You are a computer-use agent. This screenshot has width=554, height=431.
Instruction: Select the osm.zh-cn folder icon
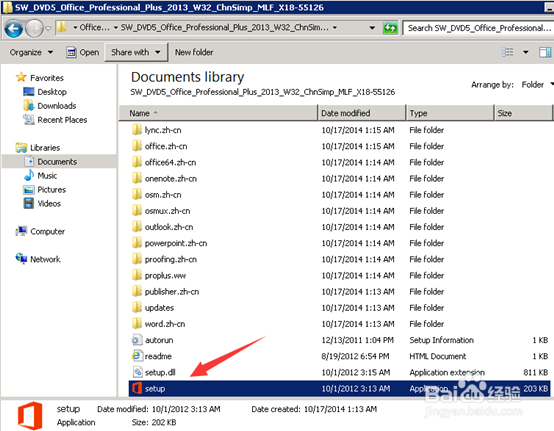[x=137, y=194]
